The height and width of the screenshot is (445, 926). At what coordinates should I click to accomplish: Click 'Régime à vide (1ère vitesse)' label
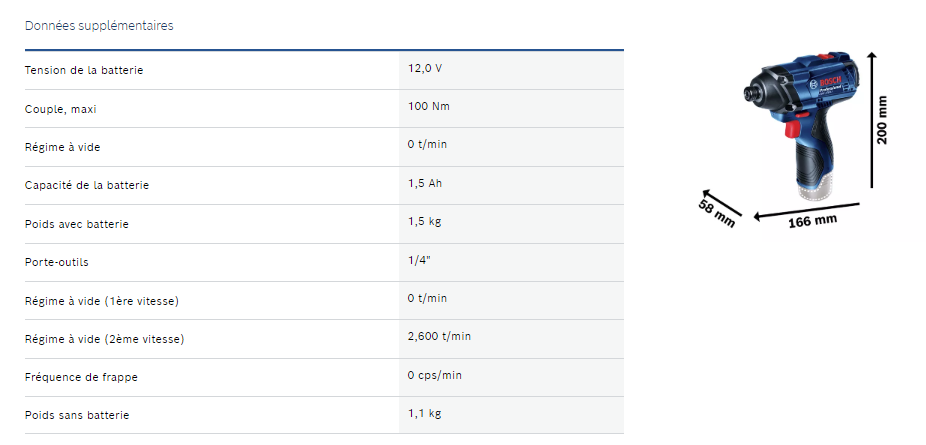(x=102, y=301)
